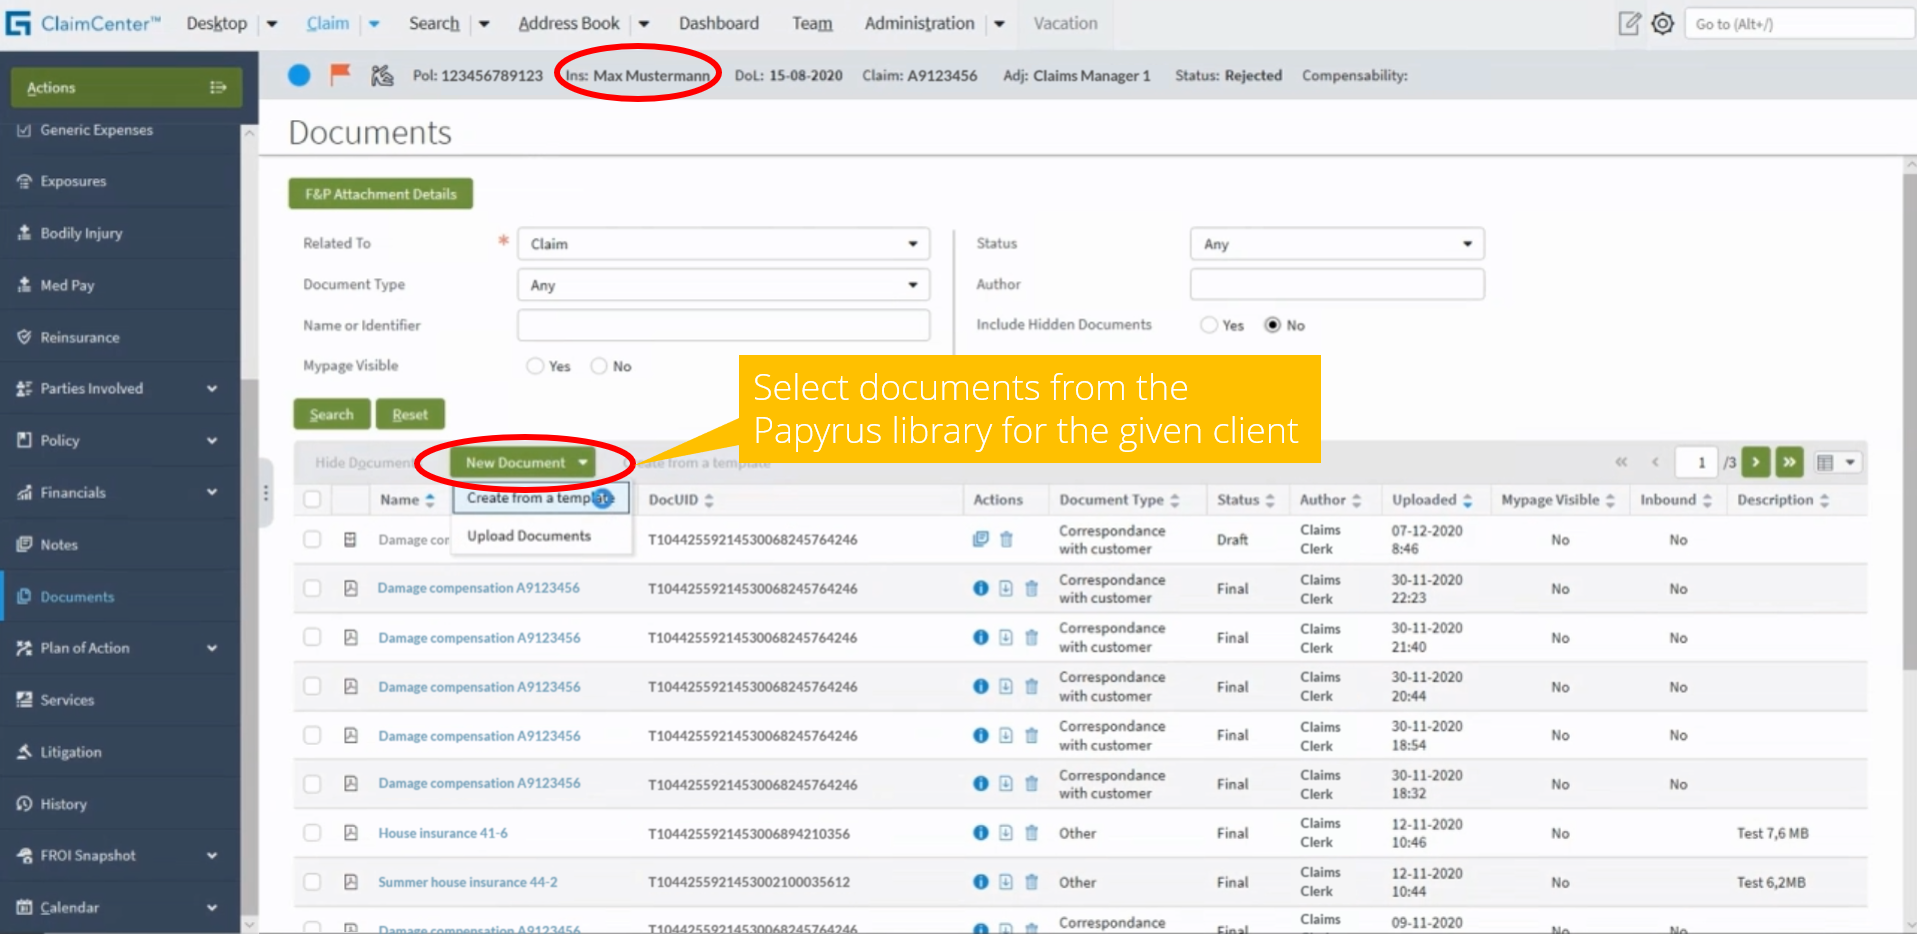Select the bodily injury indicator icon in header
This screenshot has height=936, width=1917.
(382, 74)
